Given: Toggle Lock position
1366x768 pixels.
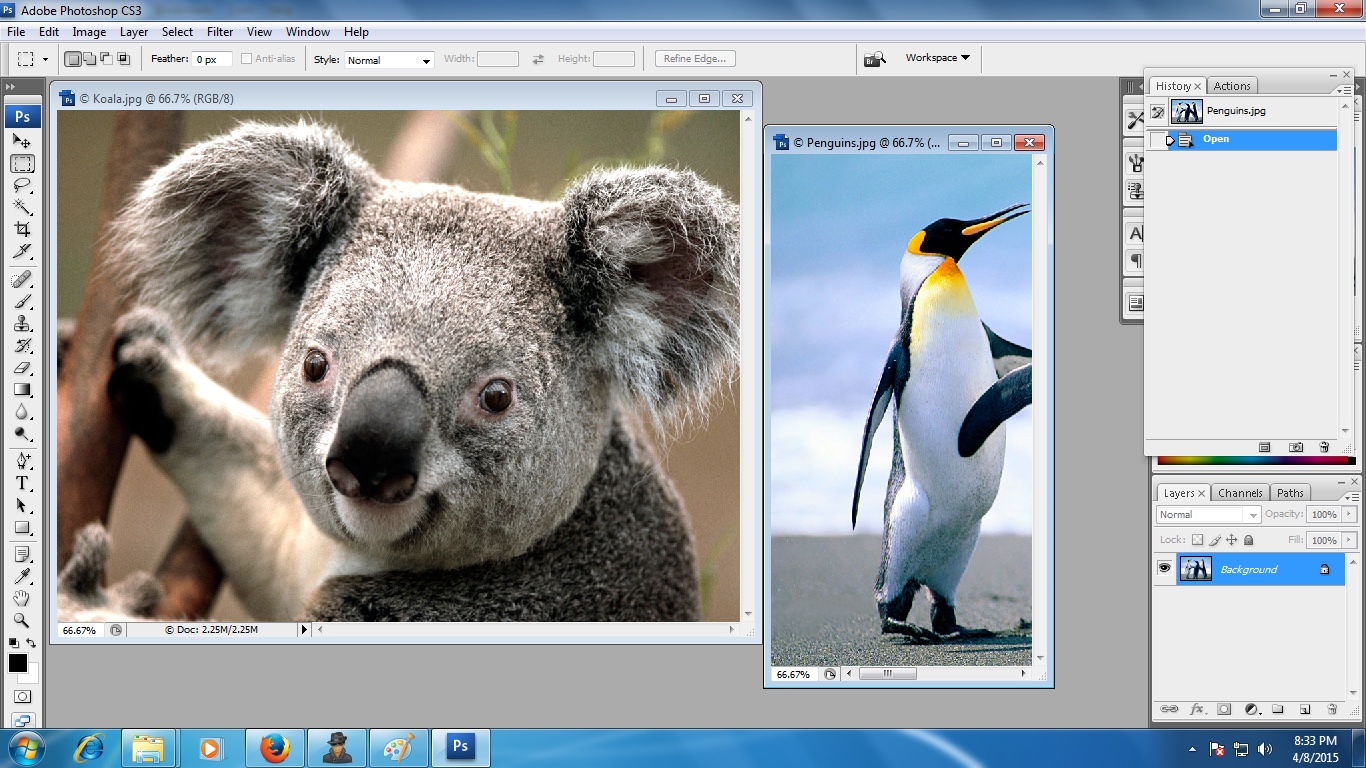Looking at the screenshot, I should [1232, 540].
